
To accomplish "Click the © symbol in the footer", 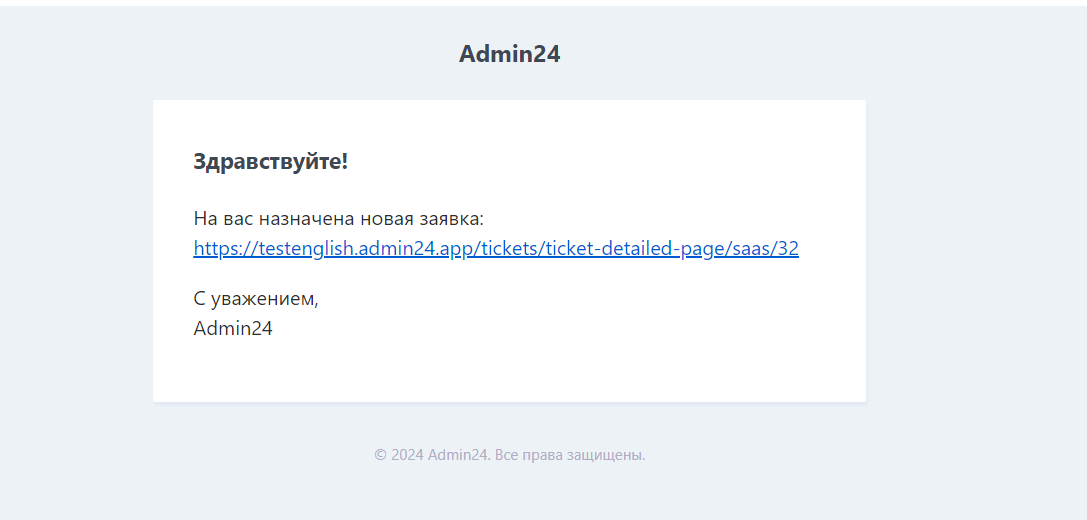I will pyautogui.click(x=380, y=455).
